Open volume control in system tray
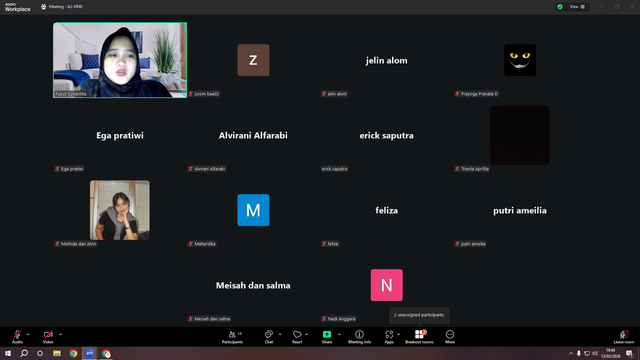Viewport: 640px width, 360px height. point(595,353)
